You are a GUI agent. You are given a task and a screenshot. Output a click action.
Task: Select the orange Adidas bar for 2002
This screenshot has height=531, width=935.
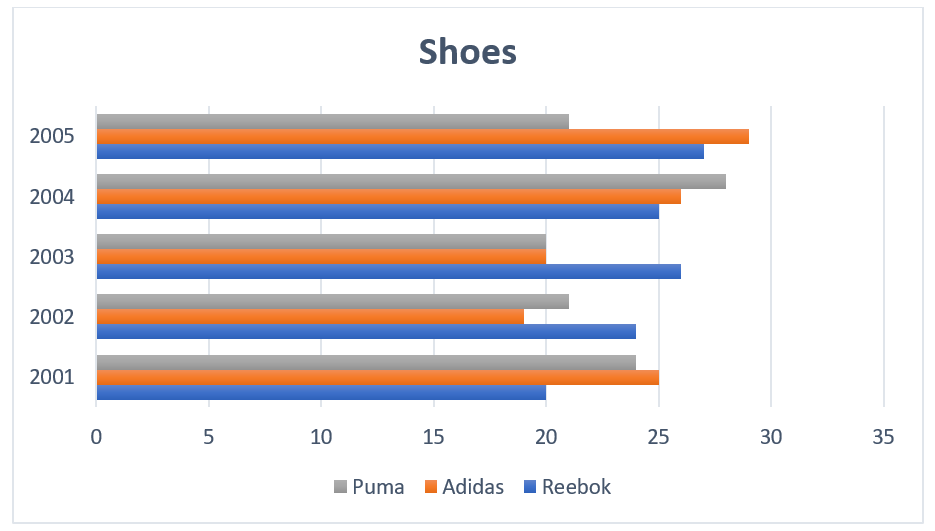[x=310, y=317]
